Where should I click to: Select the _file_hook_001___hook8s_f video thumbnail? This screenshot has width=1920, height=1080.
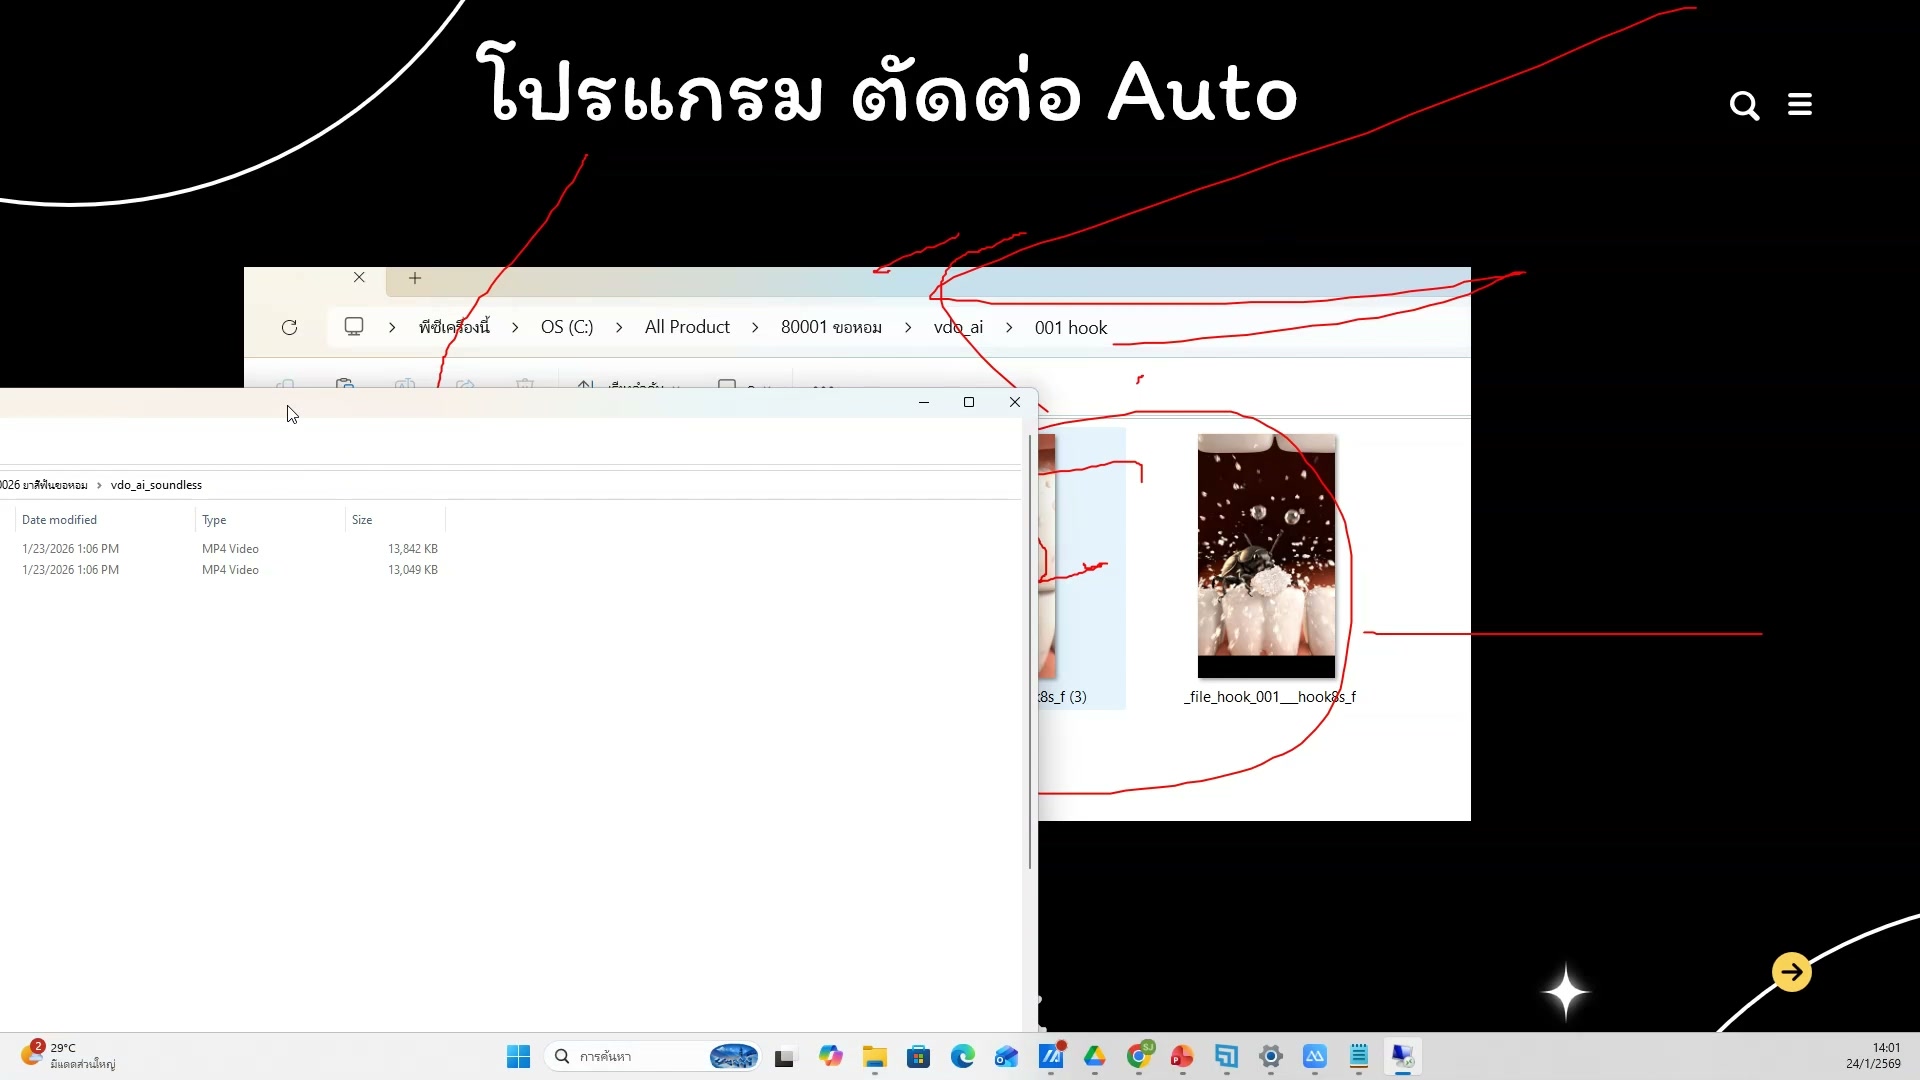click(x=1265, y=556)
